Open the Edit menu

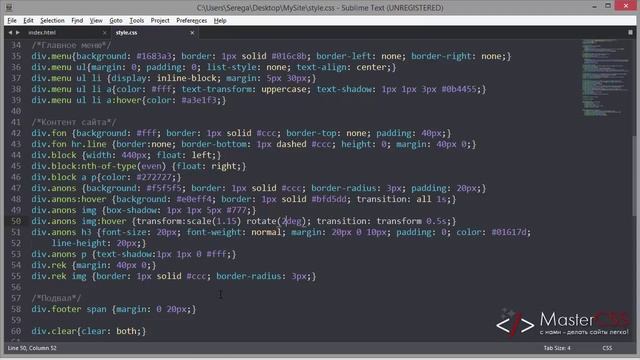(28, 20)
